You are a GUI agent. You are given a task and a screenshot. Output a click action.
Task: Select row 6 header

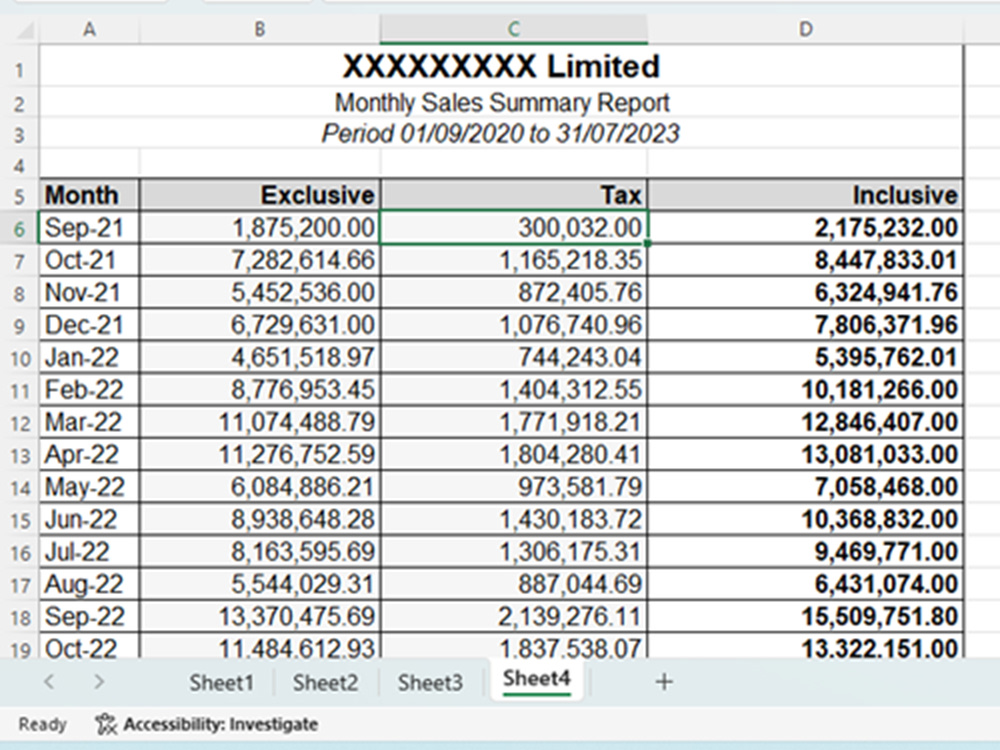(19, 228)
